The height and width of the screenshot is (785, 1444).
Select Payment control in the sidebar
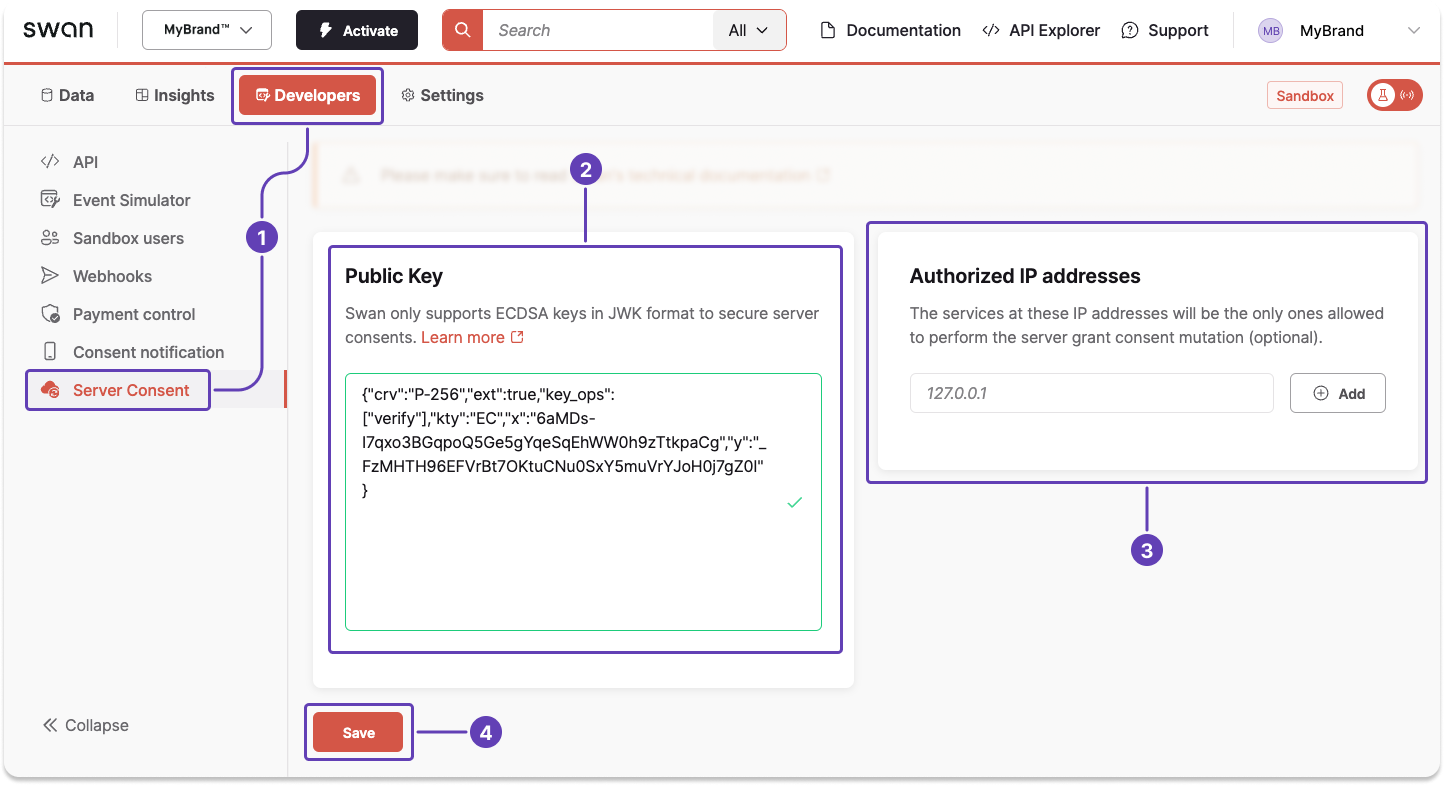coord(134,313)
